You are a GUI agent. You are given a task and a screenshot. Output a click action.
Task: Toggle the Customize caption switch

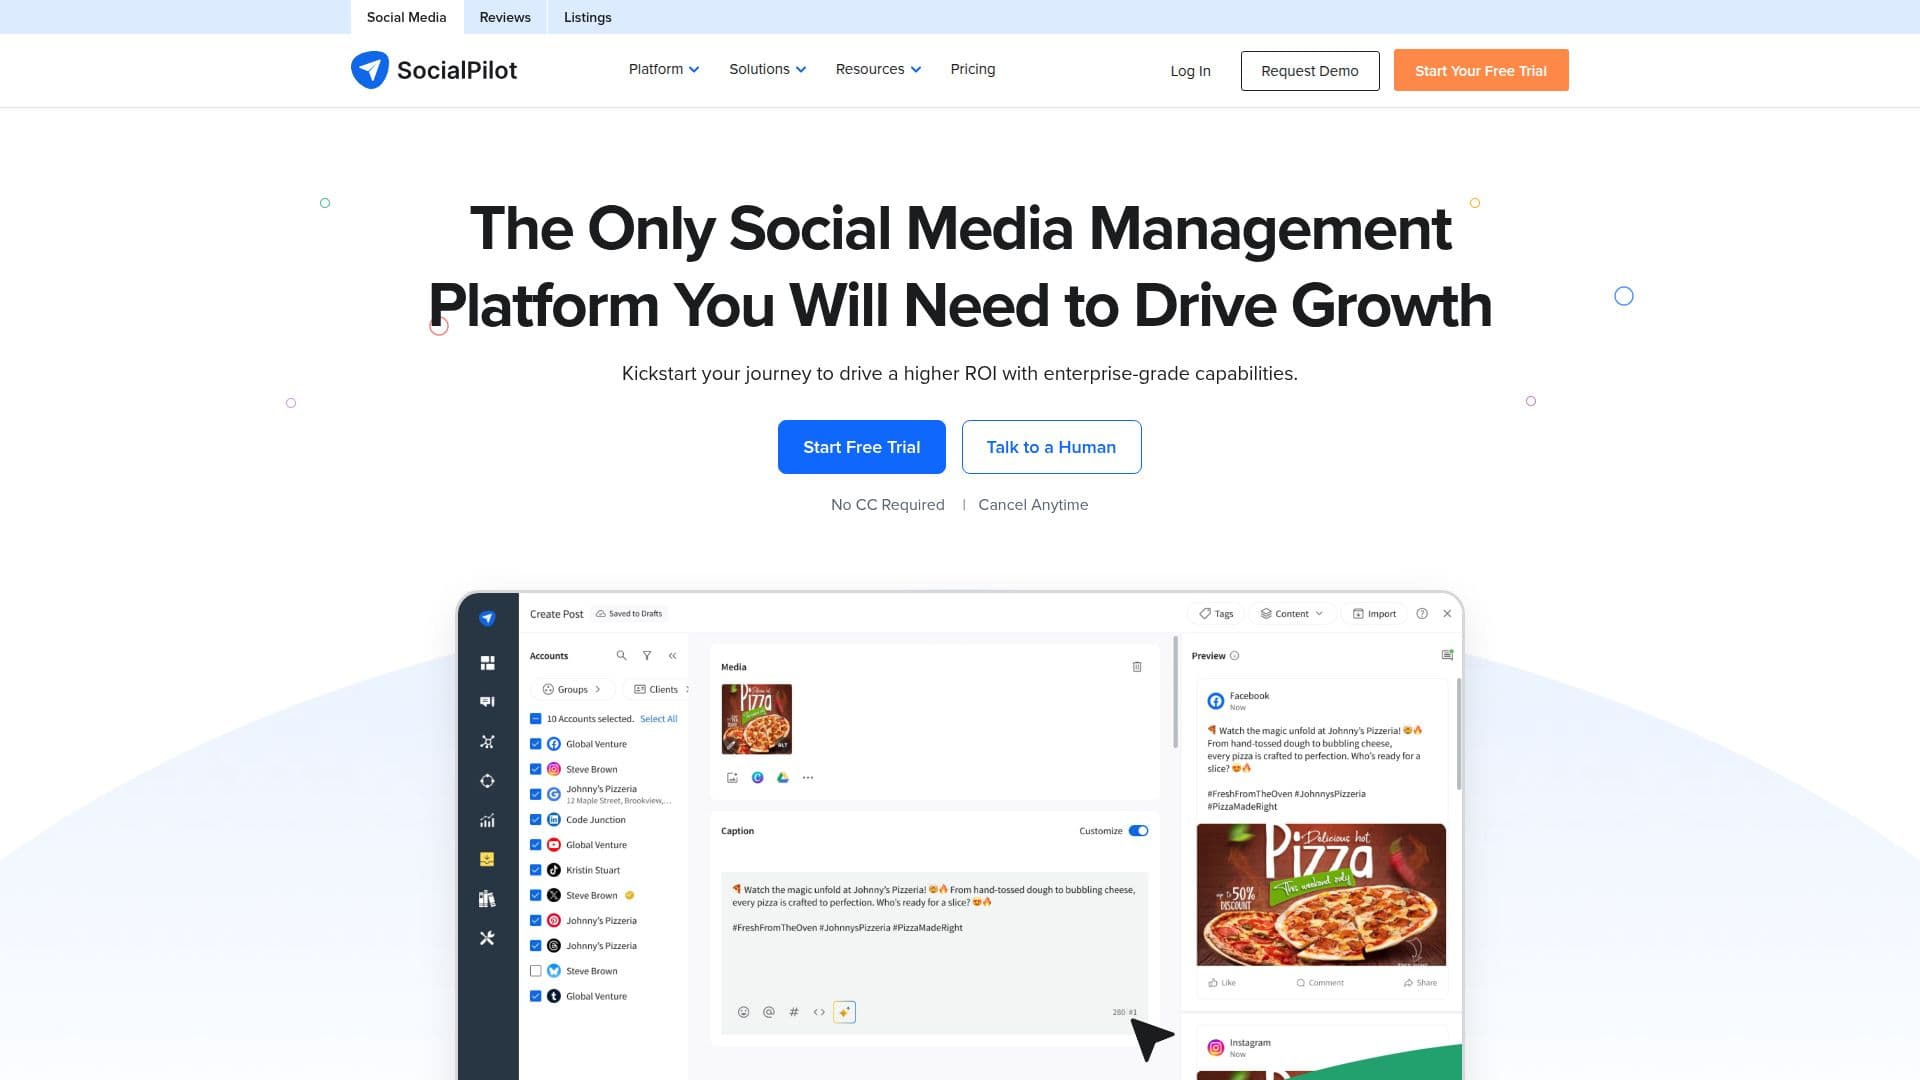tap(1138, 831)
